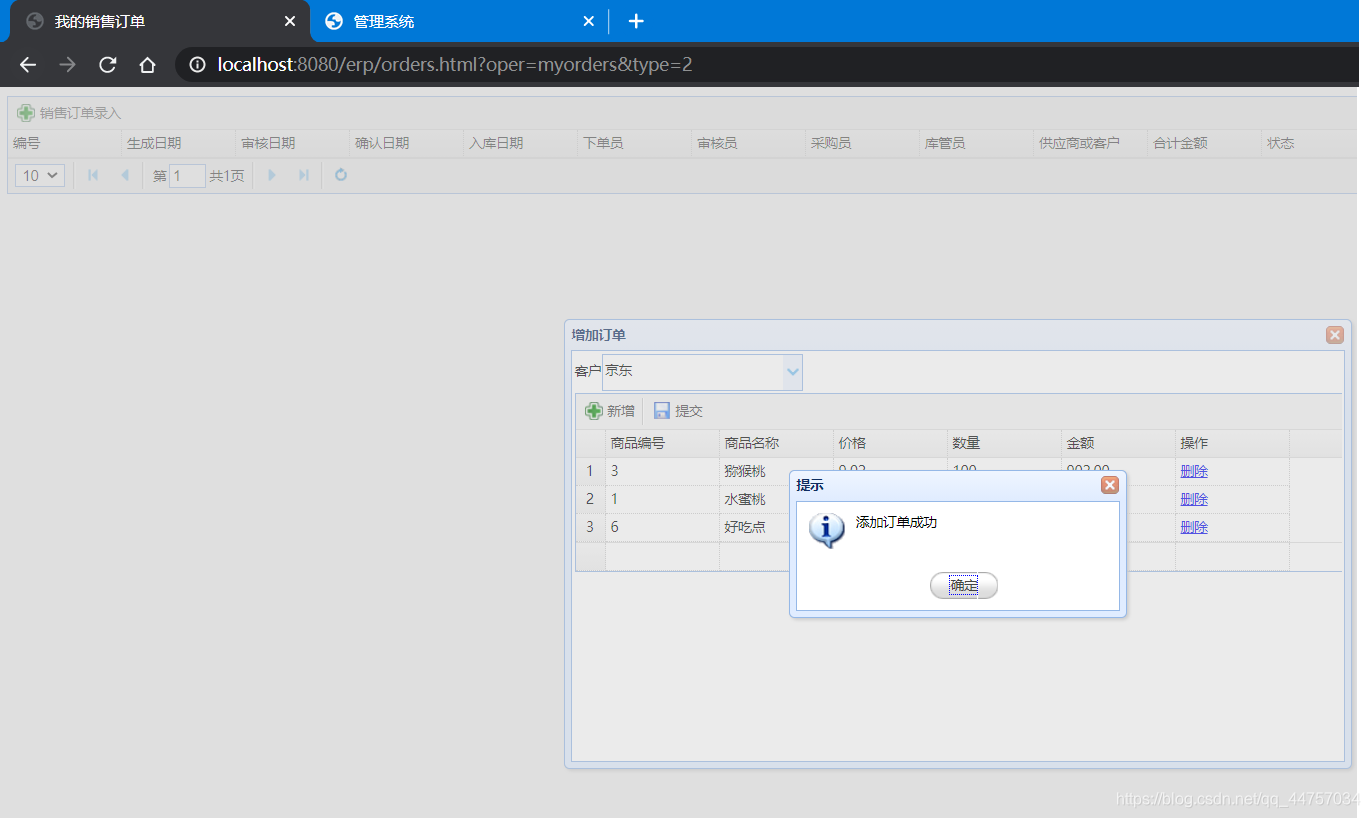
Task: Click the 提交 save icon
Action: [x=661, y=411]
